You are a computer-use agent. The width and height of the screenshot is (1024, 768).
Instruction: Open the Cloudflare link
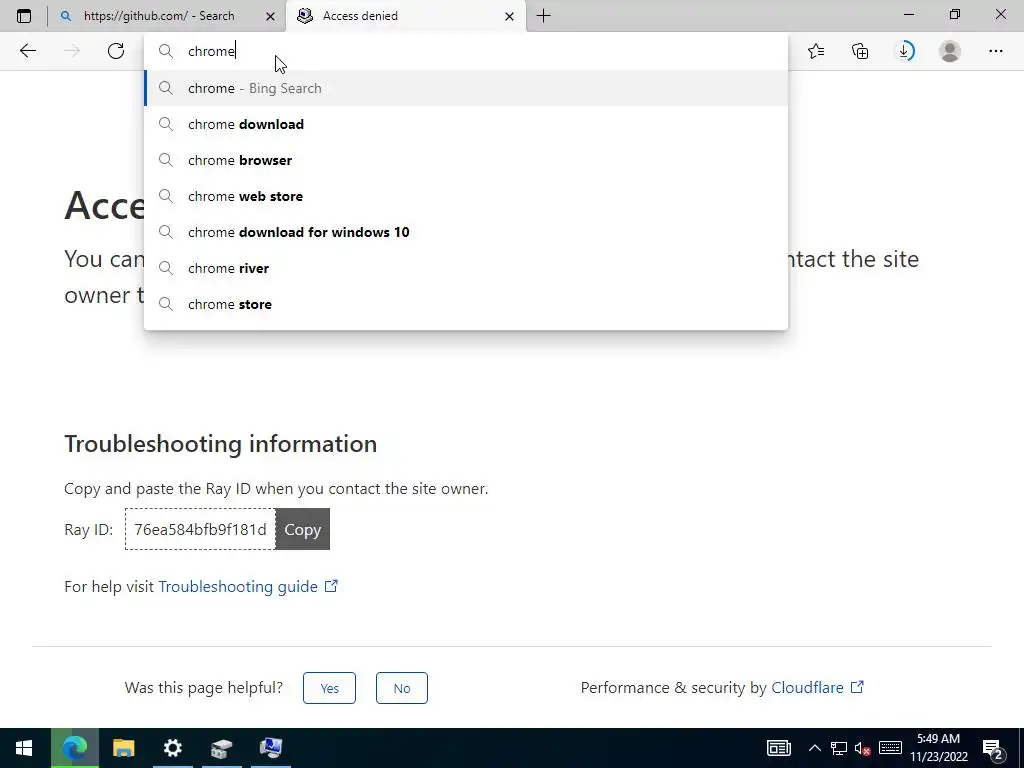click(x=818, y=687)
